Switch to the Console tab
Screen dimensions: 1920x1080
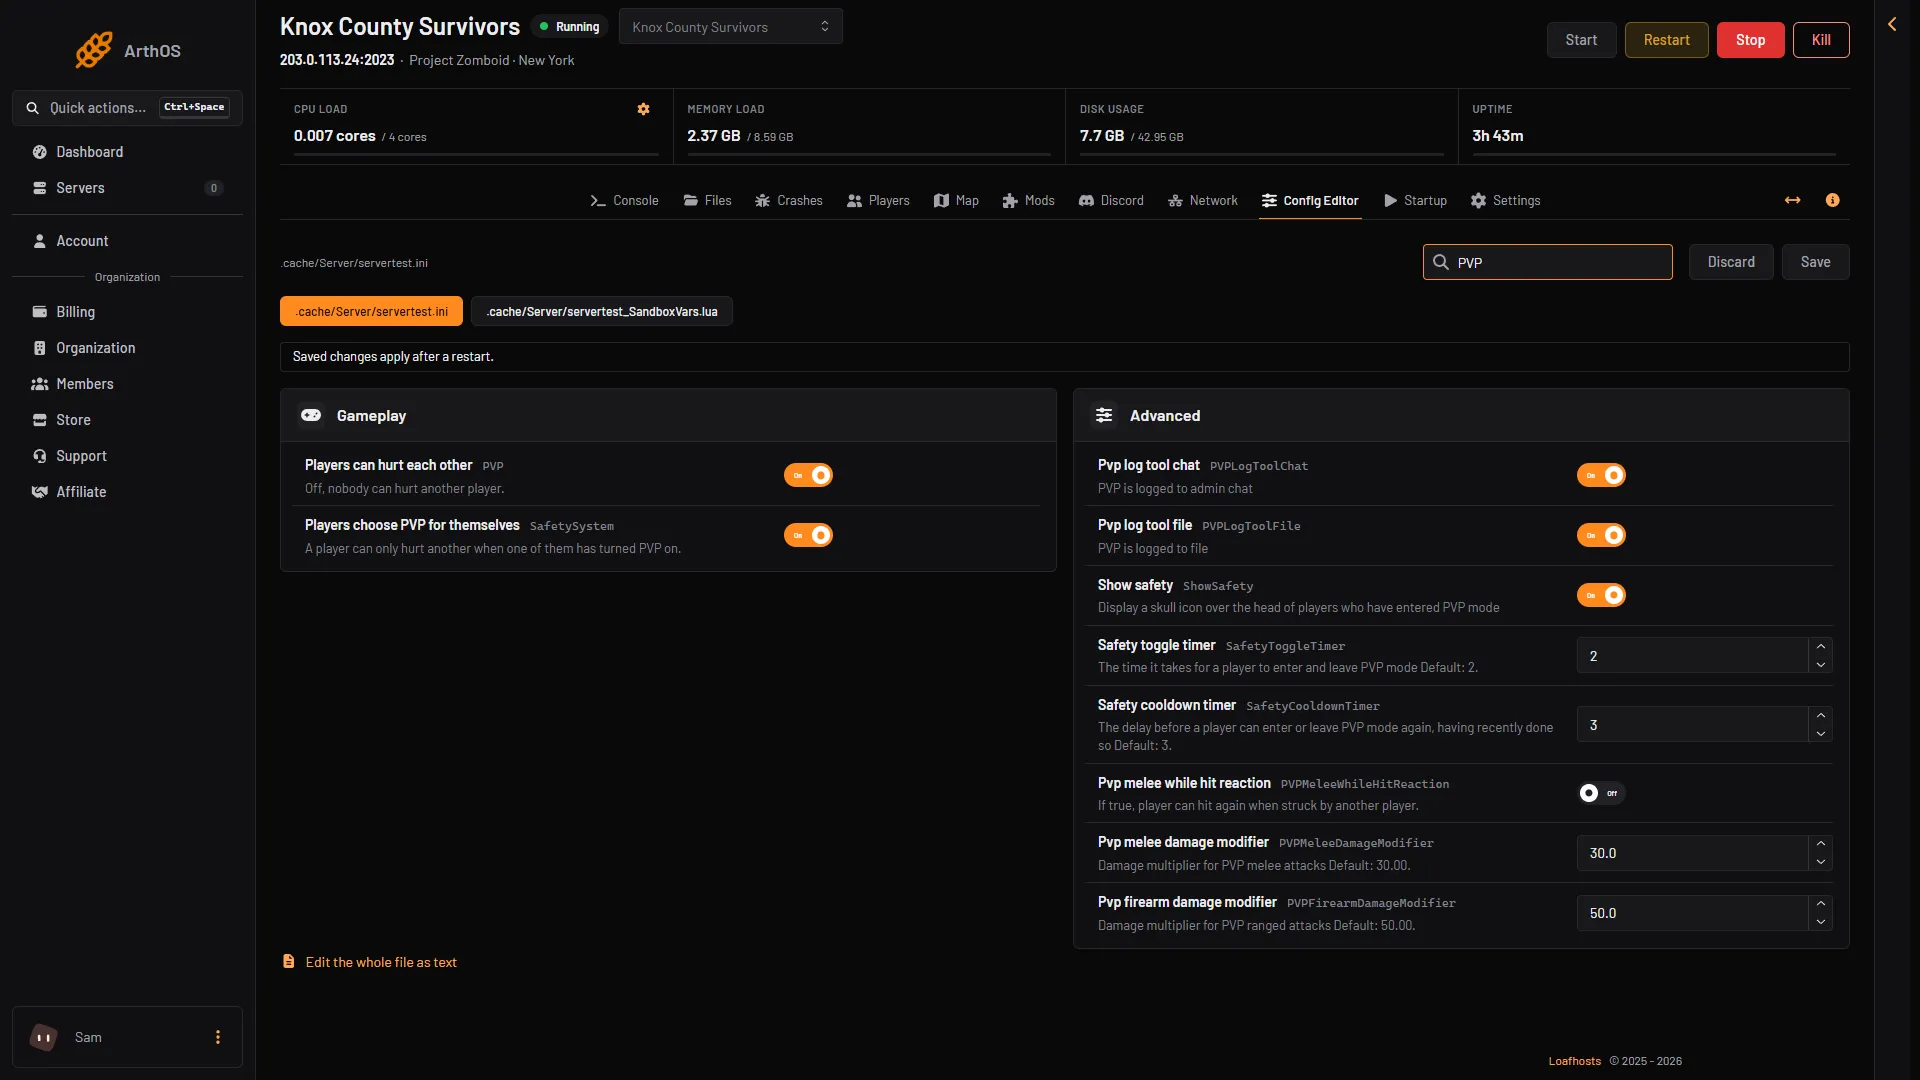[624, 200]
